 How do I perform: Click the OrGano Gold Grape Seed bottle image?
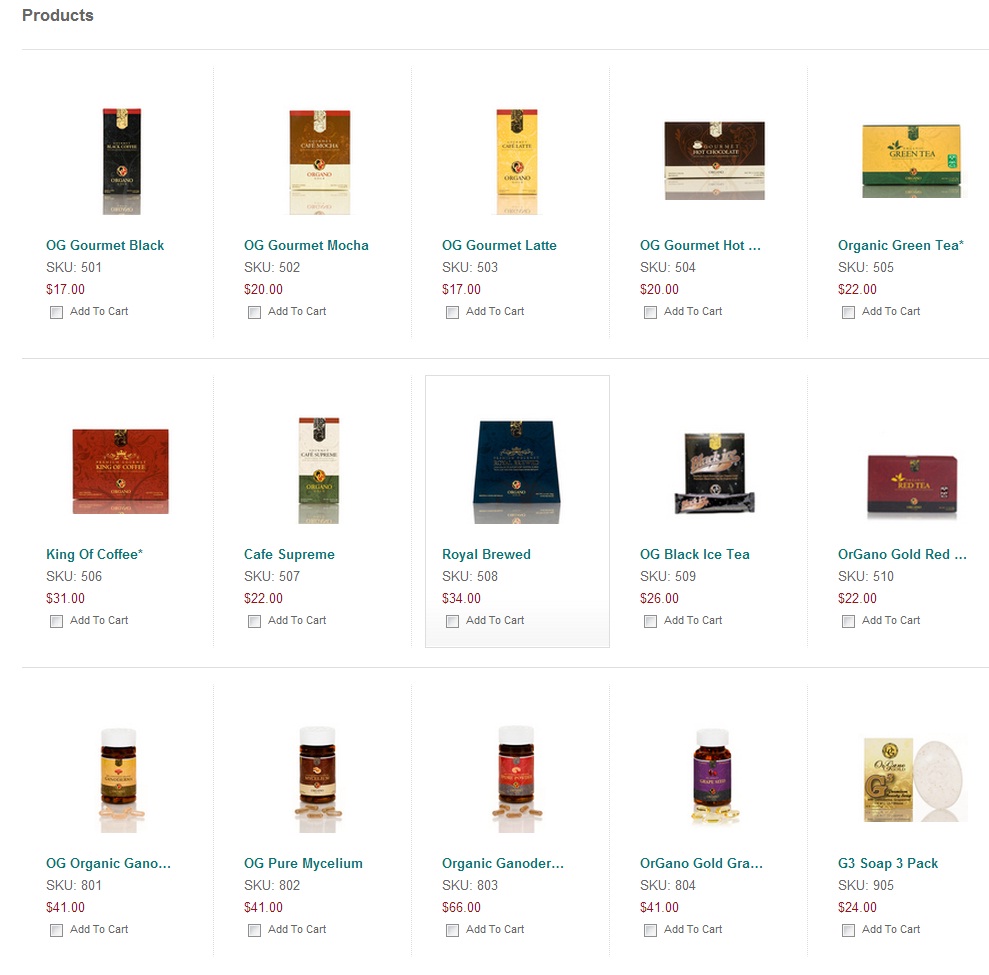pyautogui.click(x=713, y=776)
